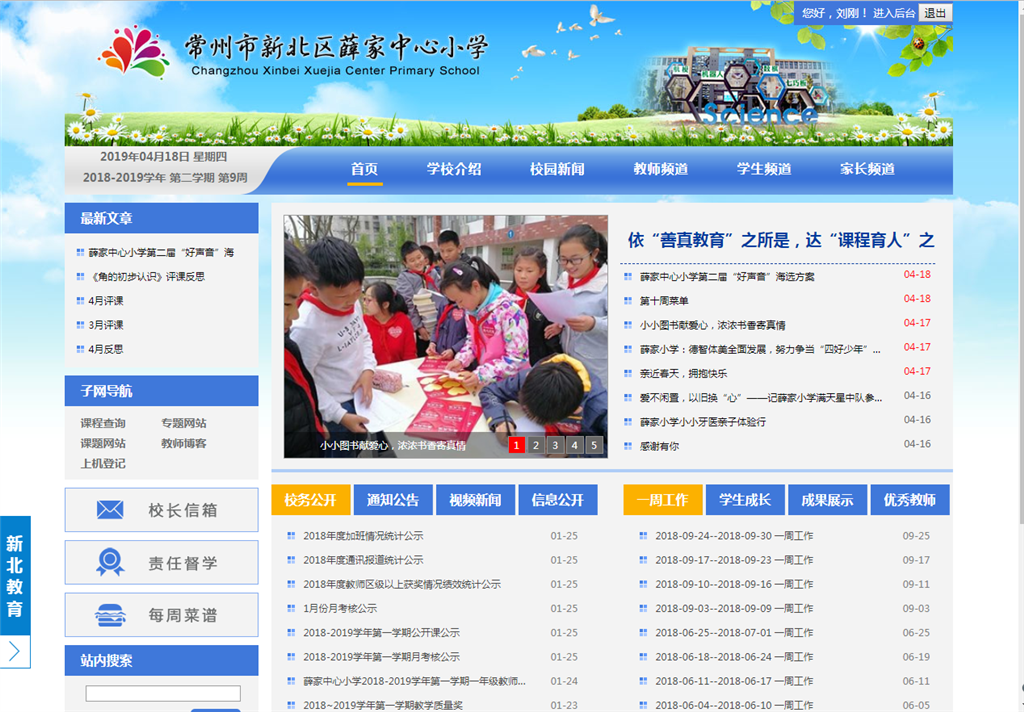
Task: Open the 第十周菜单 news article
Action: pyautogui.click(x=664, y=300)
